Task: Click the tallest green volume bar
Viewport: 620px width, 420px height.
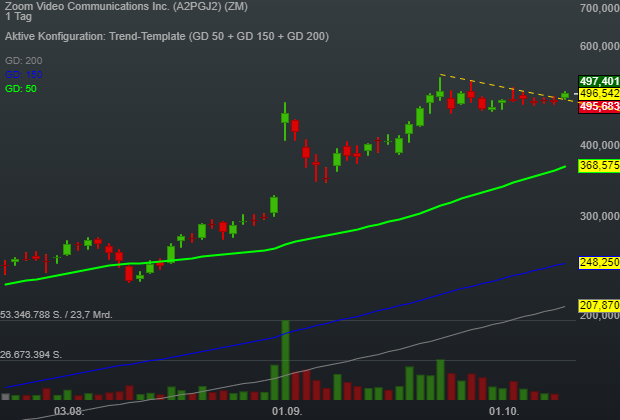Action: 285,360
